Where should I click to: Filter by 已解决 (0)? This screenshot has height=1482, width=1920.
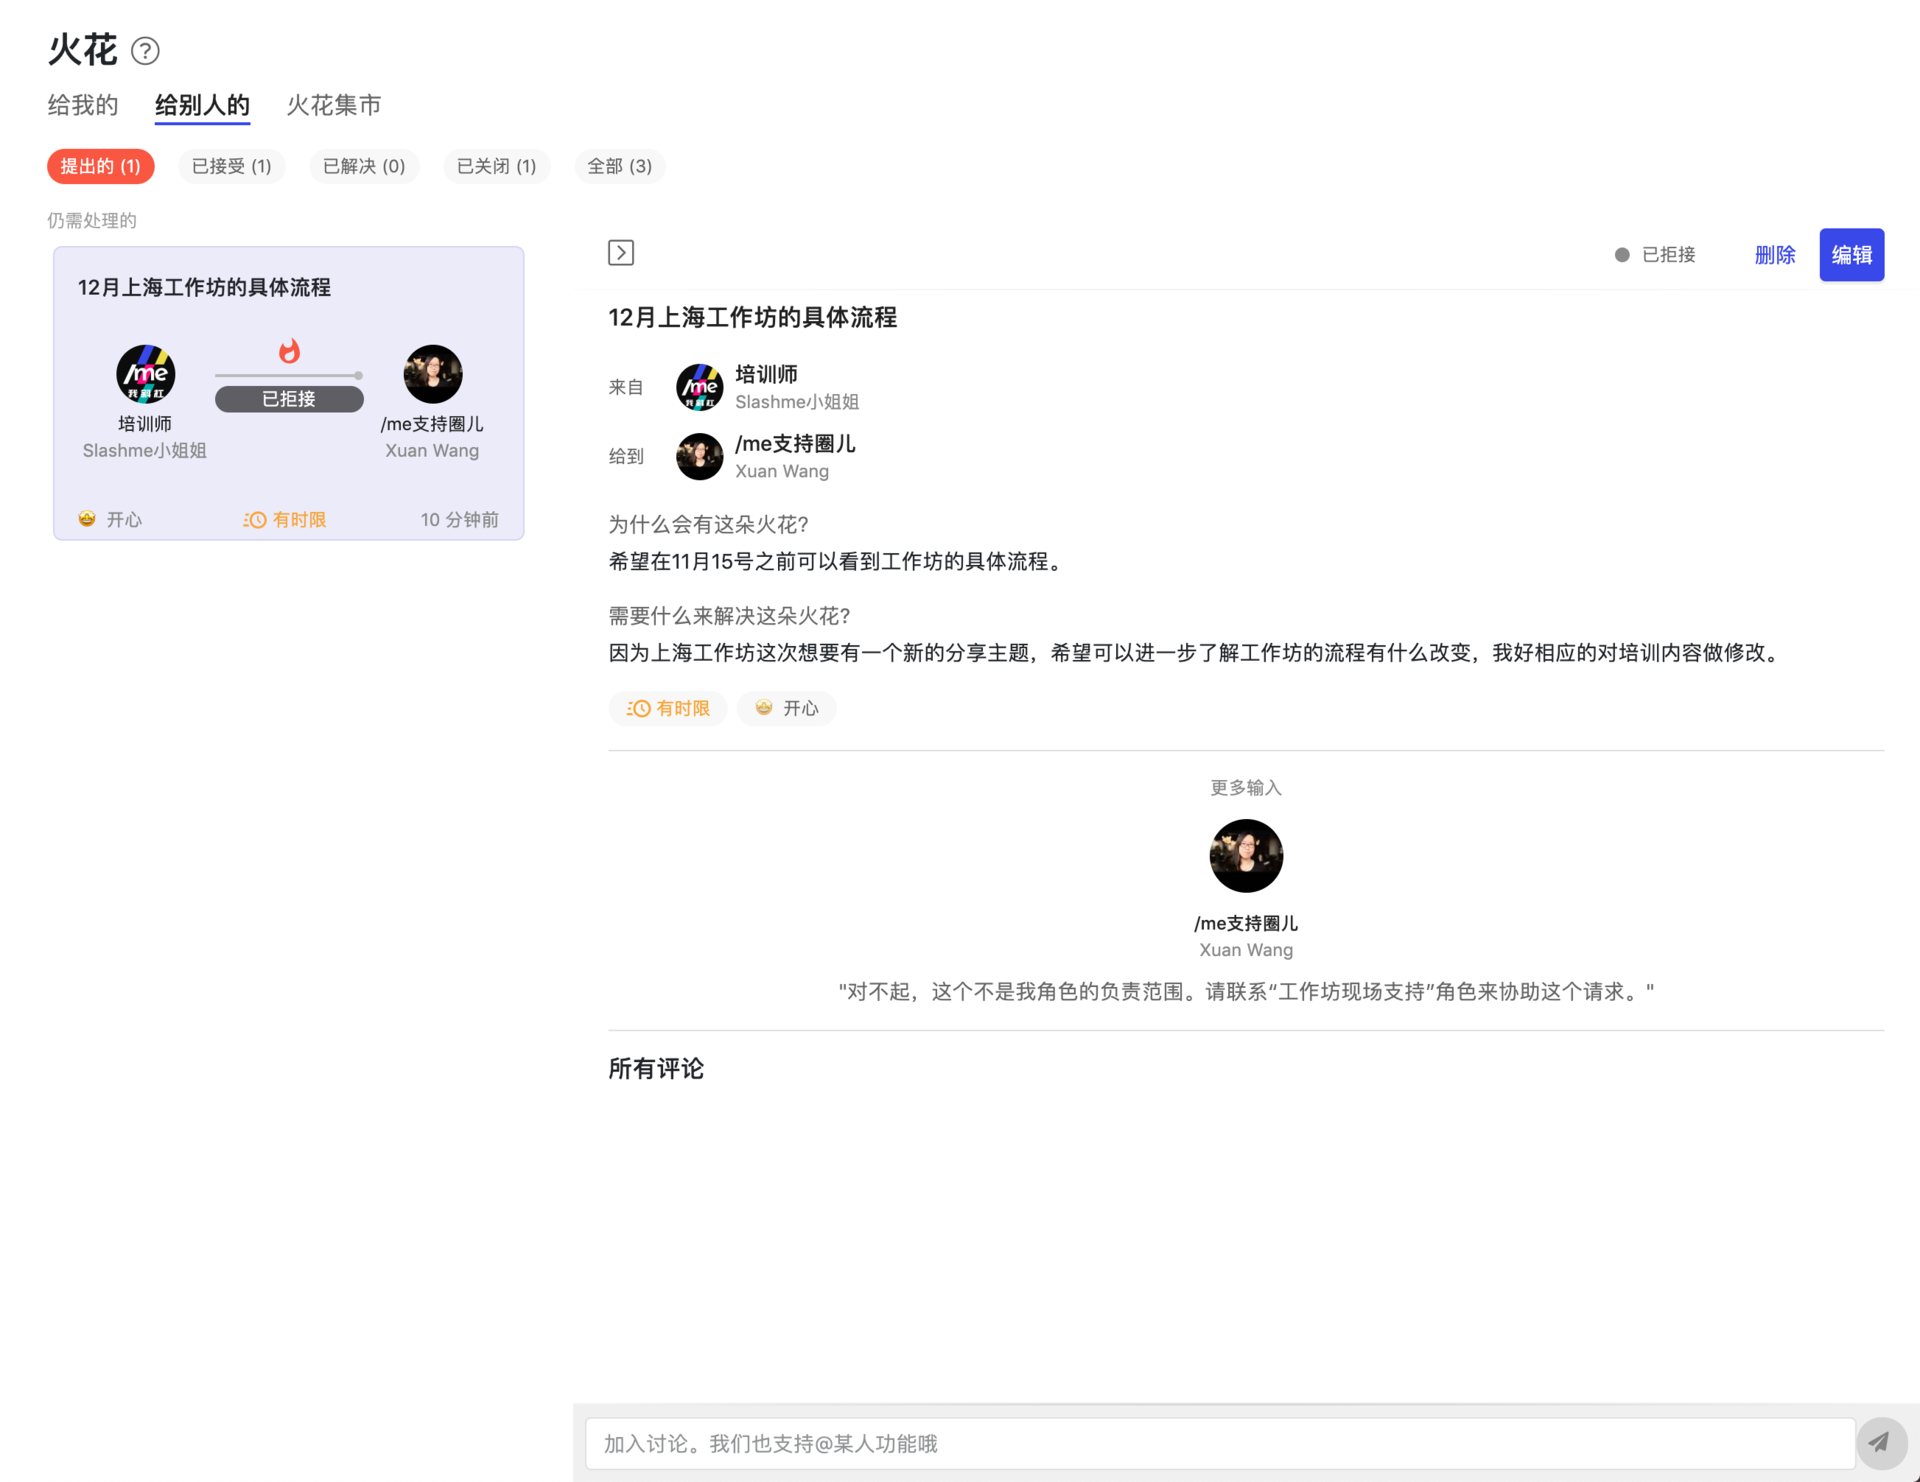point(364,166)
